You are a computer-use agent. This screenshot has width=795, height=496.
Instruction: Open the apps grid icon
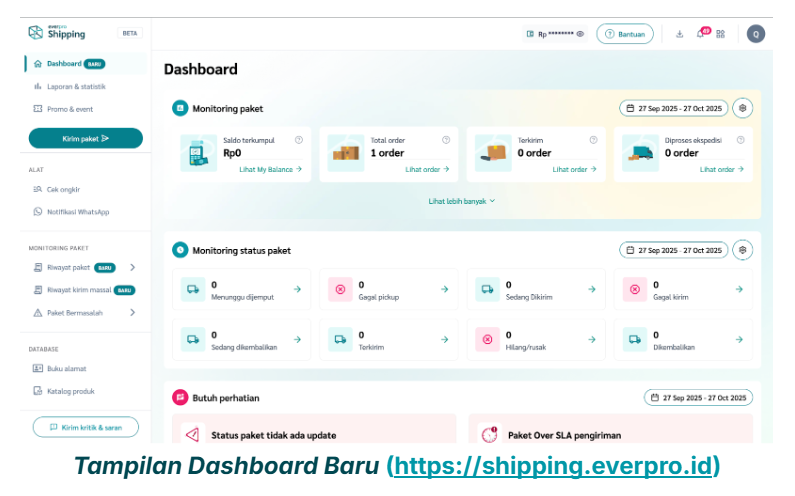720,34
